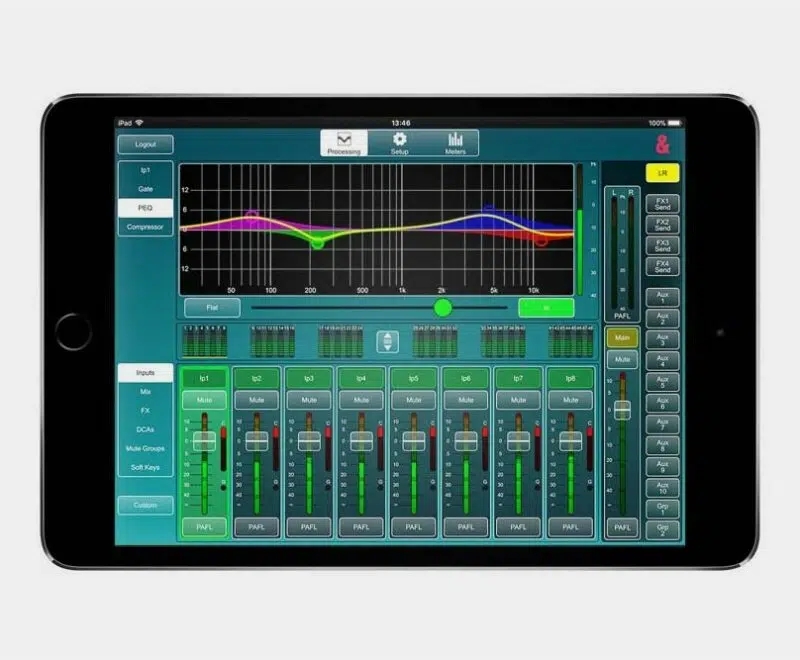Enable PAFL on channel Ip5
The width and height of the screenshot is (800, 660).
tap(413, 526)
